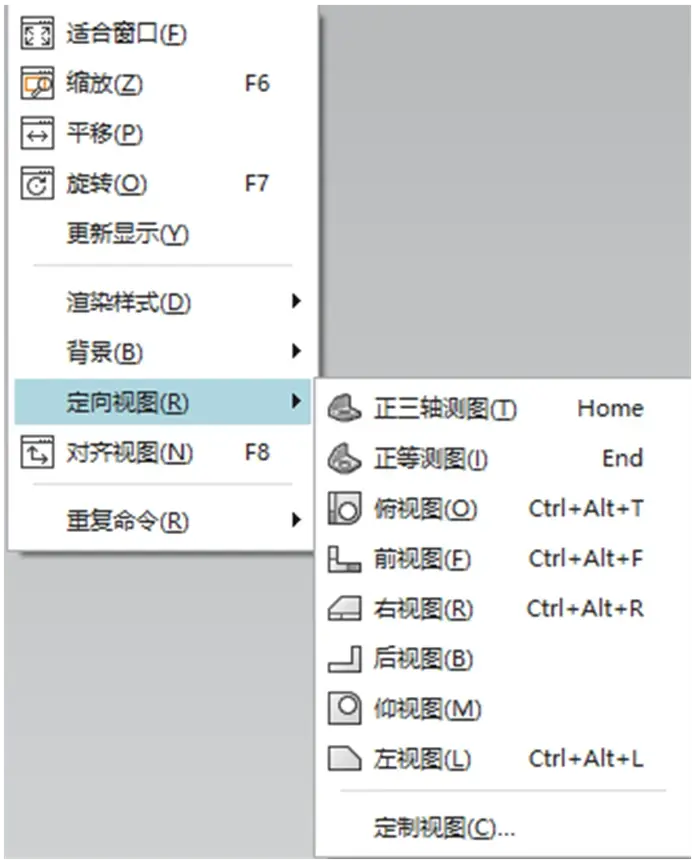
Task: Select the top view (俯视图) icon
Action: 344,508
